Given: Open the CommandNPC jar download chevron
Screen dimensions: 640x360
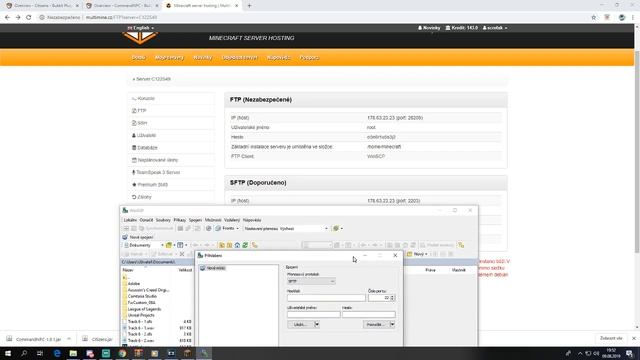Looking at the screenshot, I should pos(69,339).
